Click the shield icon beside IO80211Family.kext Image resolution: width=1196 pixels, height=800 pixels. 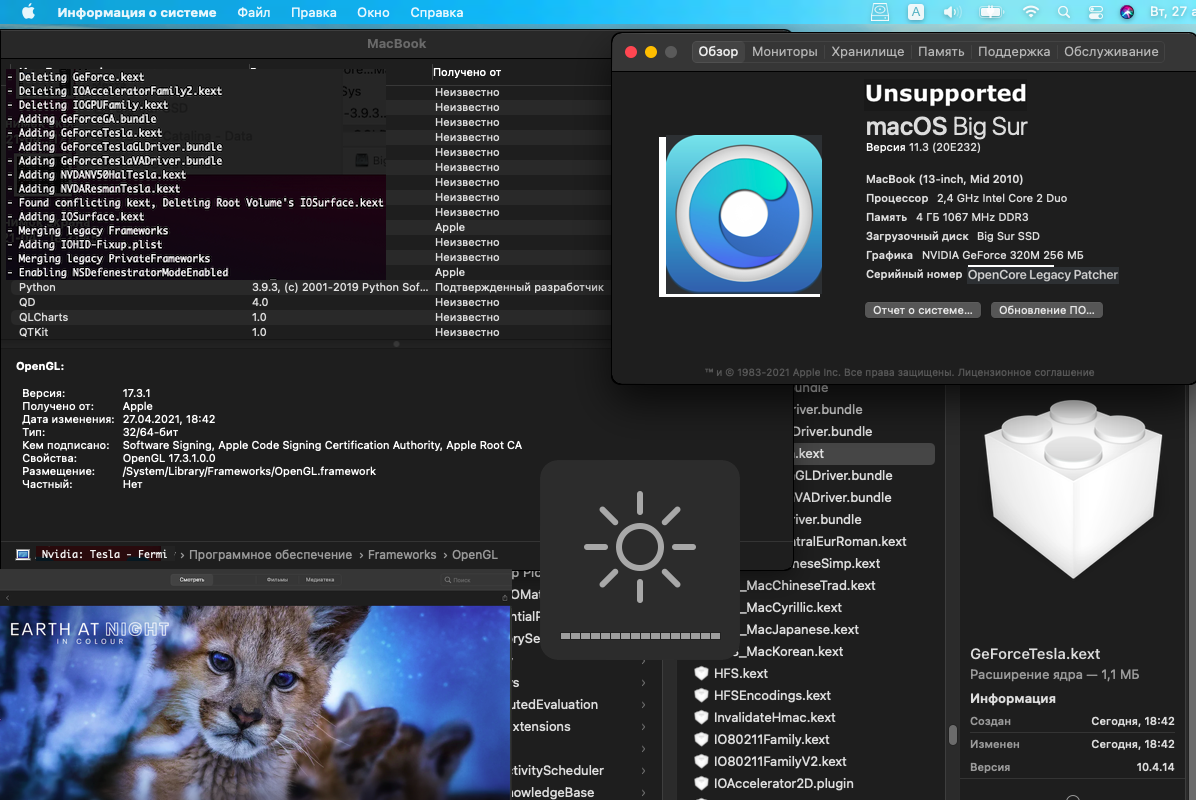[x=701, y=740]
